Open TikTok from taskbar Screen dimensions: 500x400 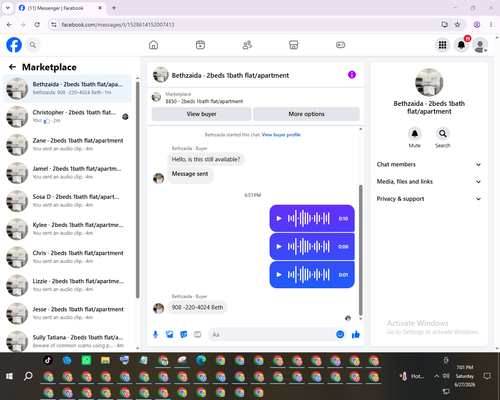tap(48, 360)
